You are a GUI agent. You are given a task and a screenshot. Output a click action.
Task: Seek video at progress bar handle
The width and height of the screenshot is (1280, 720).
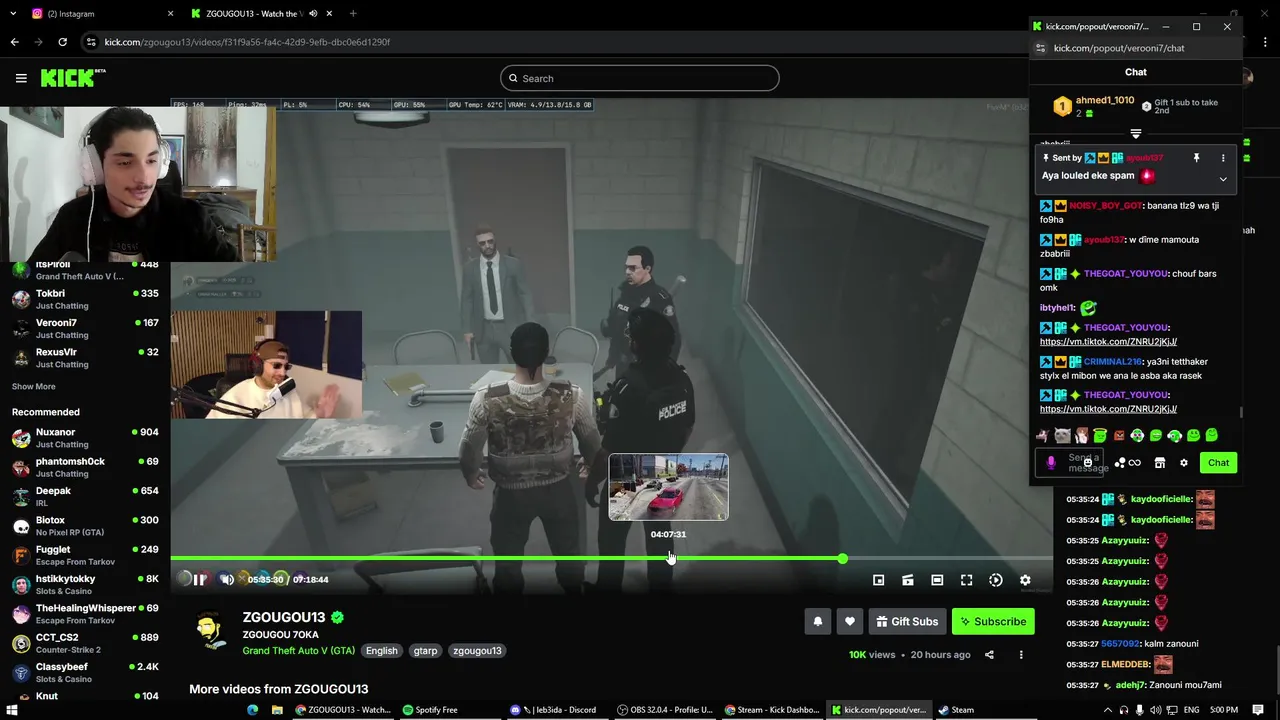tap(843, 558)
